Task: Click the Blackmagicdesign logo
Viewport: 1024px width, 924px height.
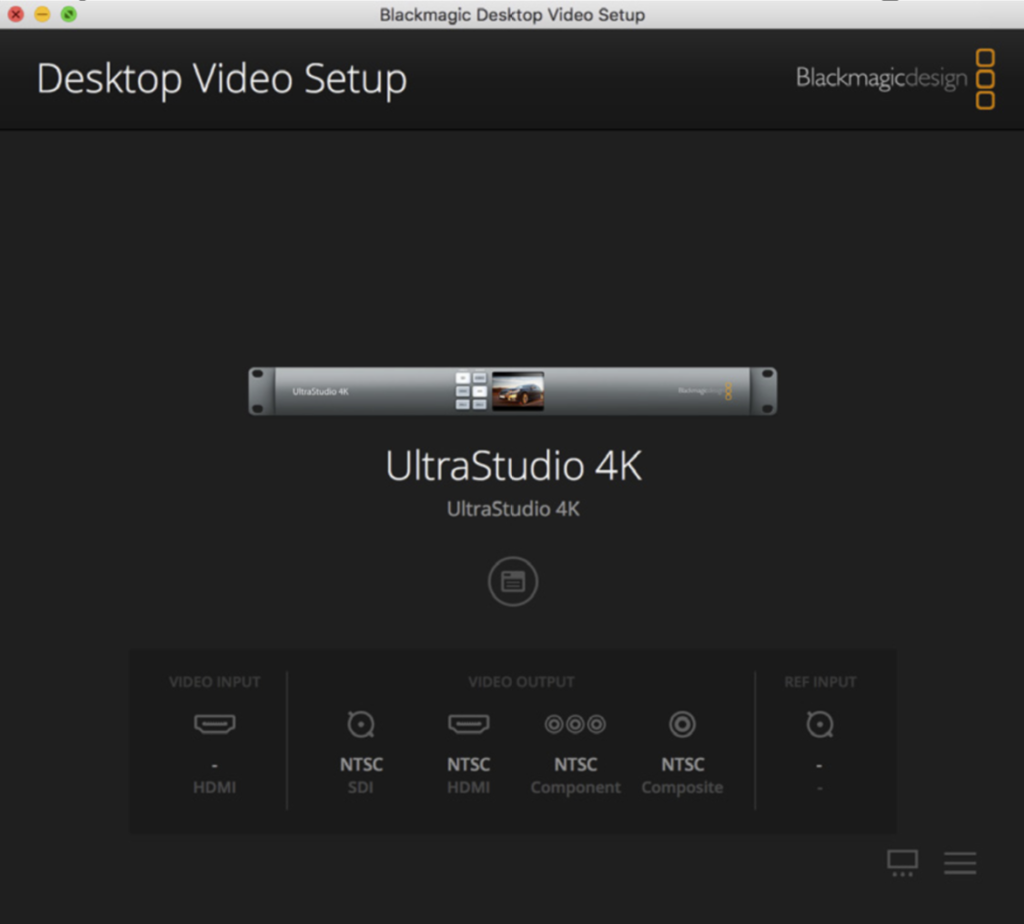Action: tap(895, 78)
